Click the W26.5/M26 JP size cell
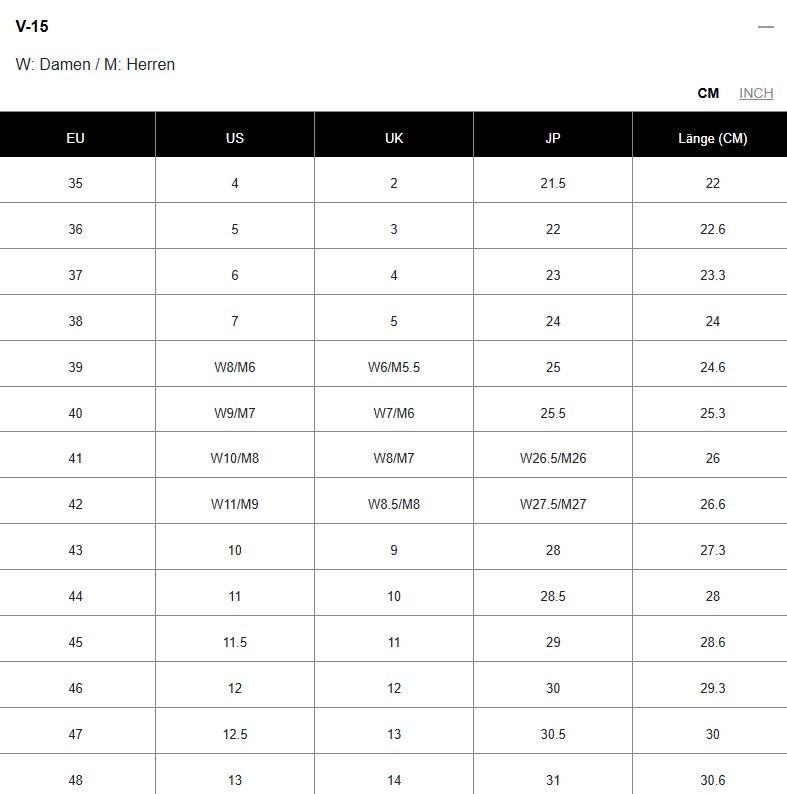The height and width of the screenshot is (794, 787). click(553, 458)
